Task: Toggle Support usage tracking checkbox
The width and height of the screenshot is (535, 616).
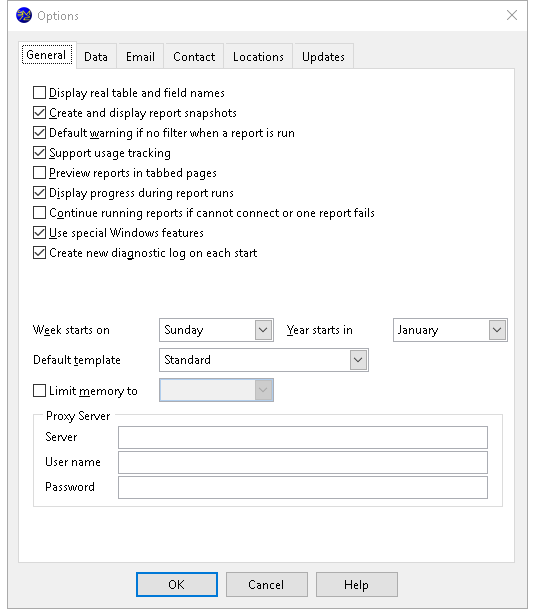Action: pyautogui.click(x=39, y=153)
